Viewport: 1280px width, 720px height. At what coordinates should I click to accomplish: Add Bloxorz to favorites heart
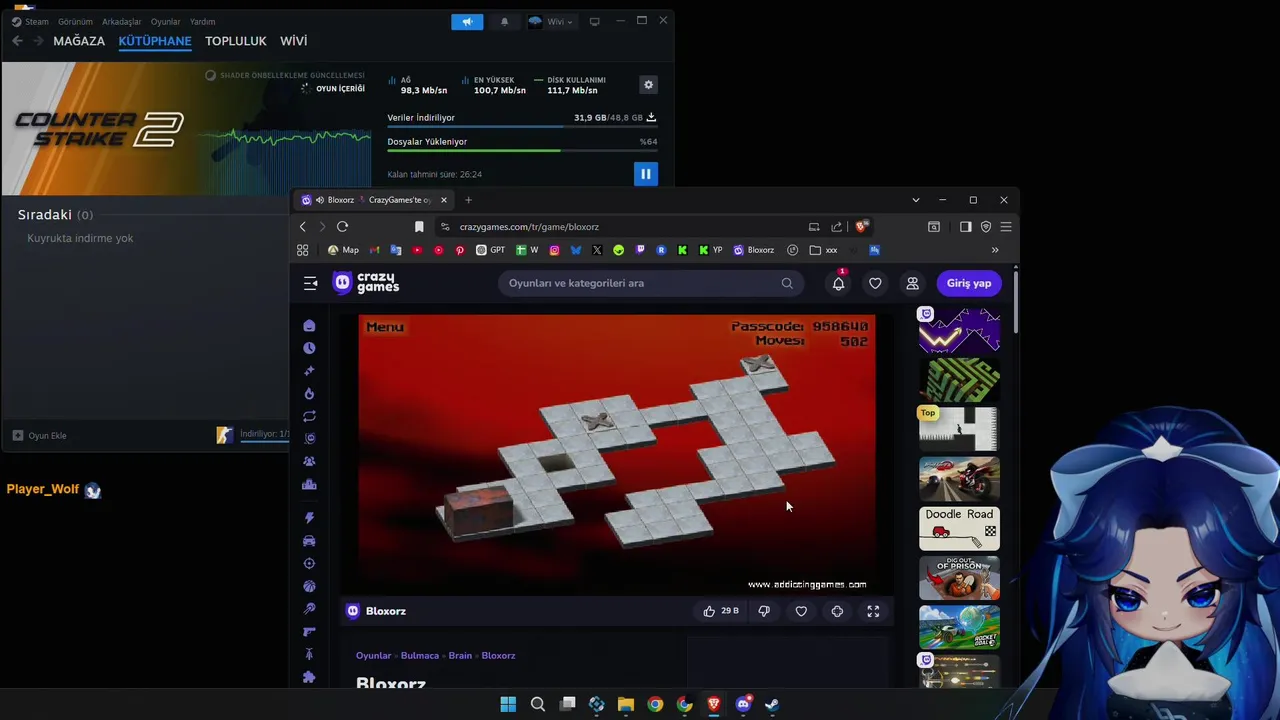click(801, 611)
